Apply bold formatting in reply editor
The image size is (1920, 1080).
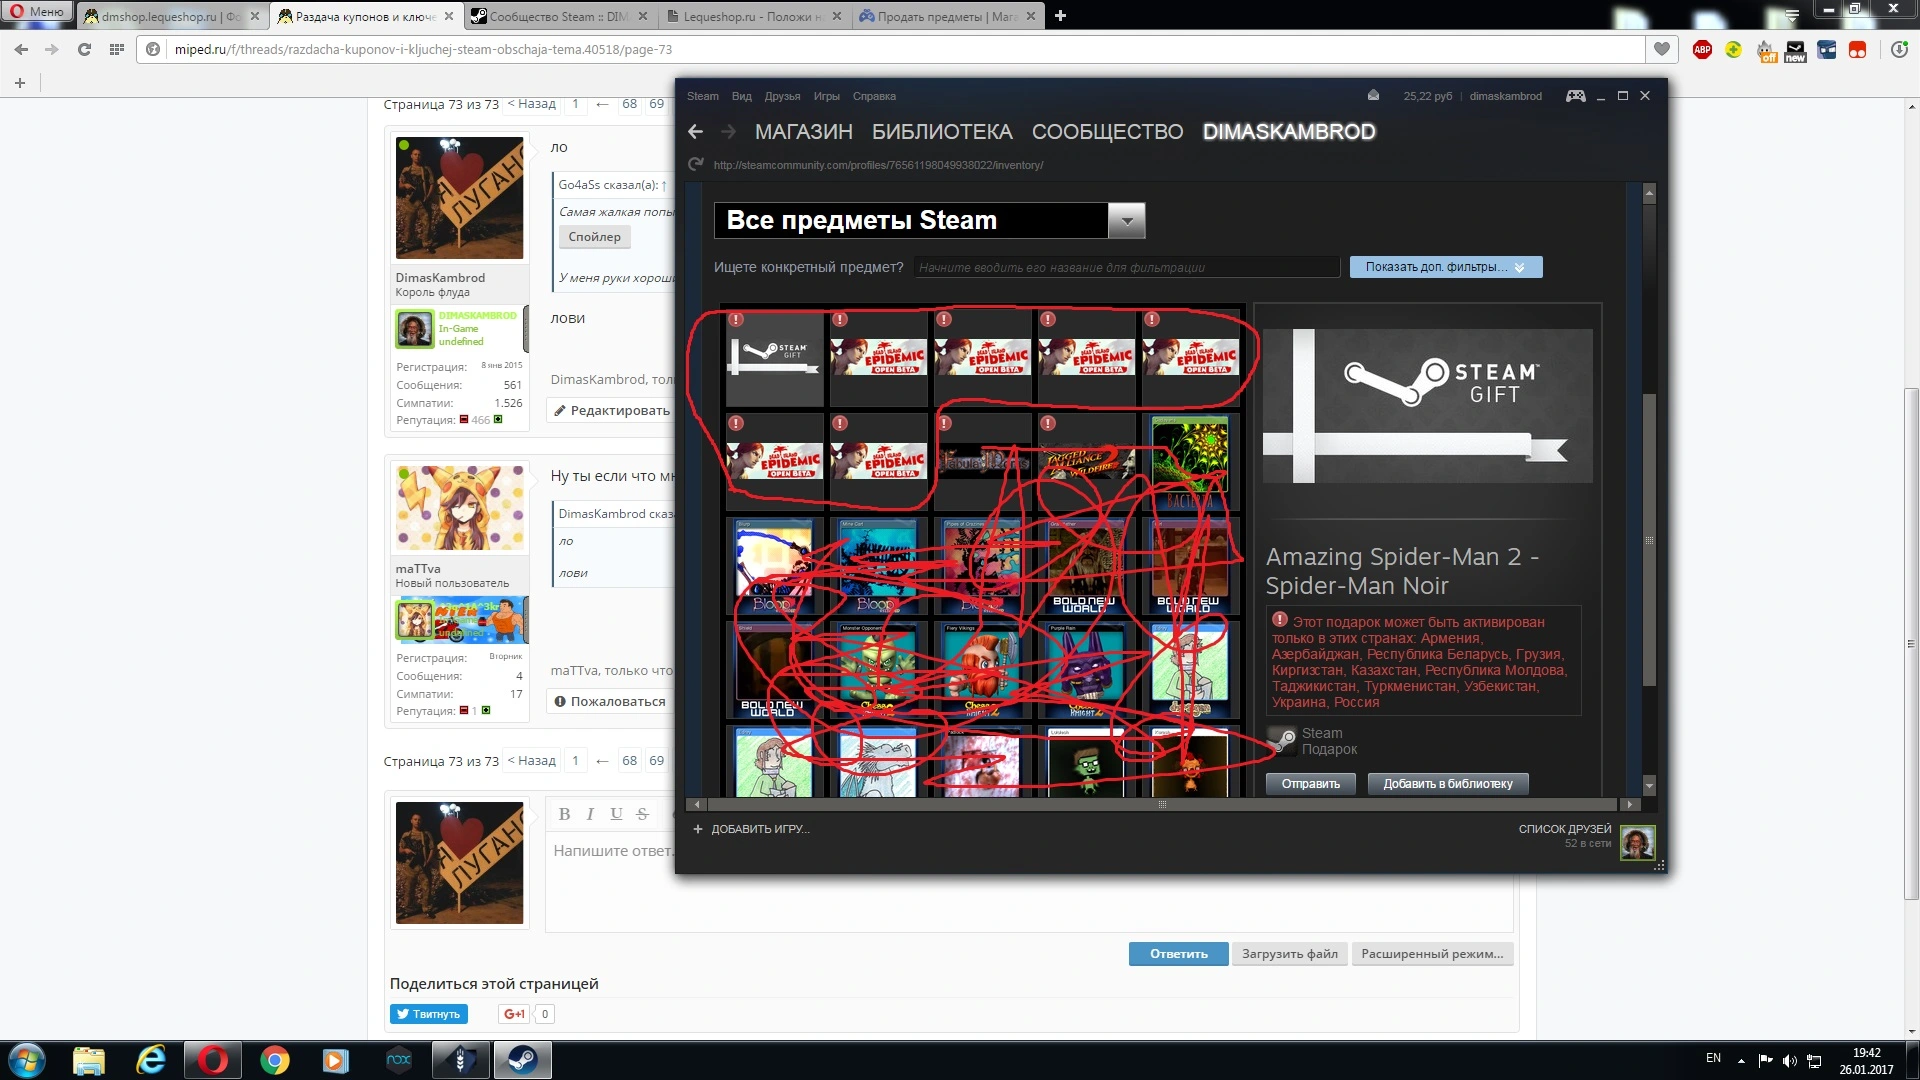[x=564, y=814]
